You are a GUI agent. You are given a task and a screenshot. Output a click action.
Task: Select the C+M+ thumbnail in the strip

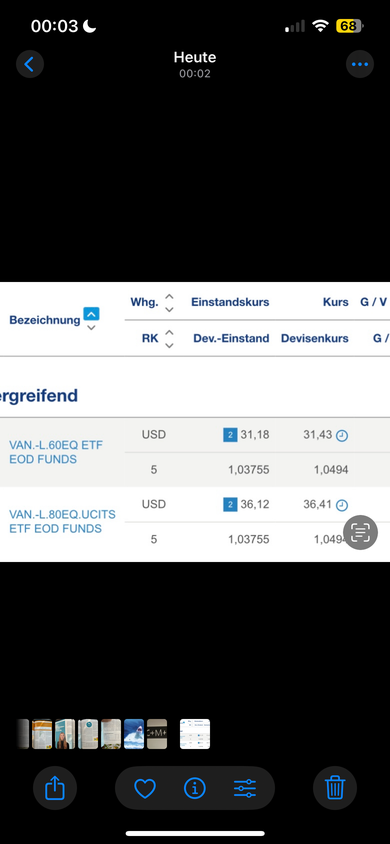(x=157, y=734)
